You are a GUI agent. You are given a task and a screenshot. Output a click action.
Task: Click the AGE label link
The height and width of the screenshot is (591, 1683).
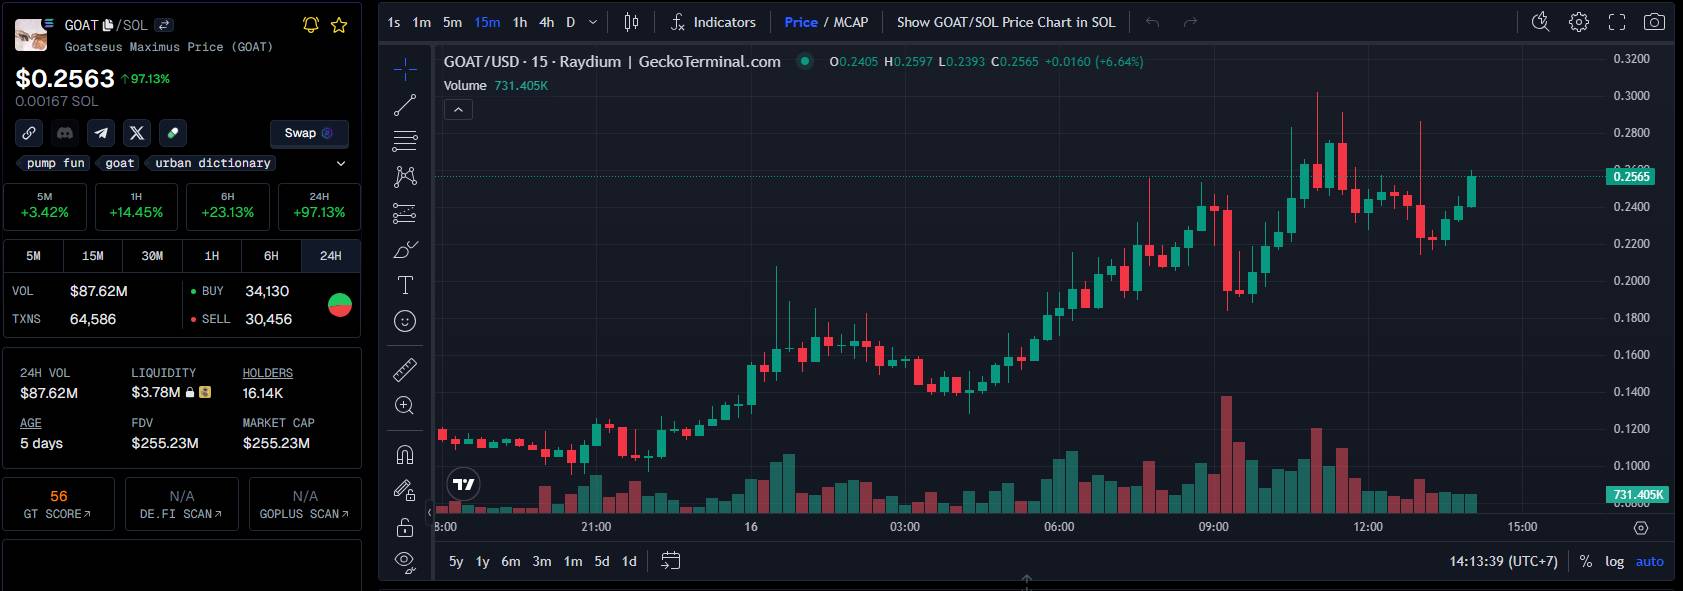(x=31, y=423)
